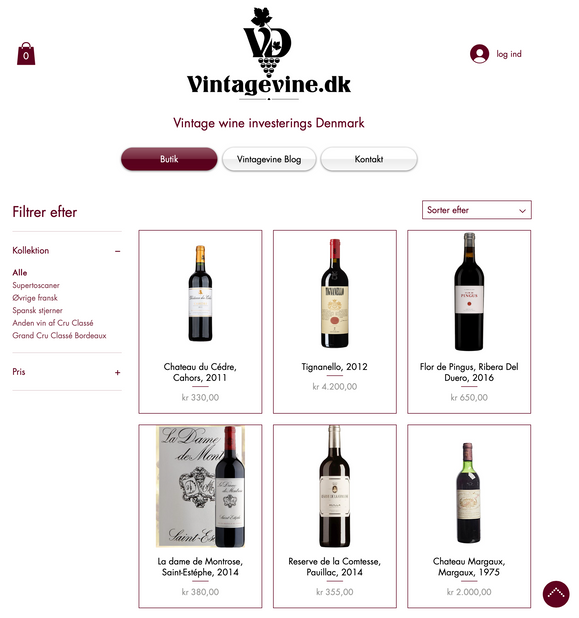The image size is (579, 618).
Task: Click the Flor de Pingus product title
Action: 469,372
